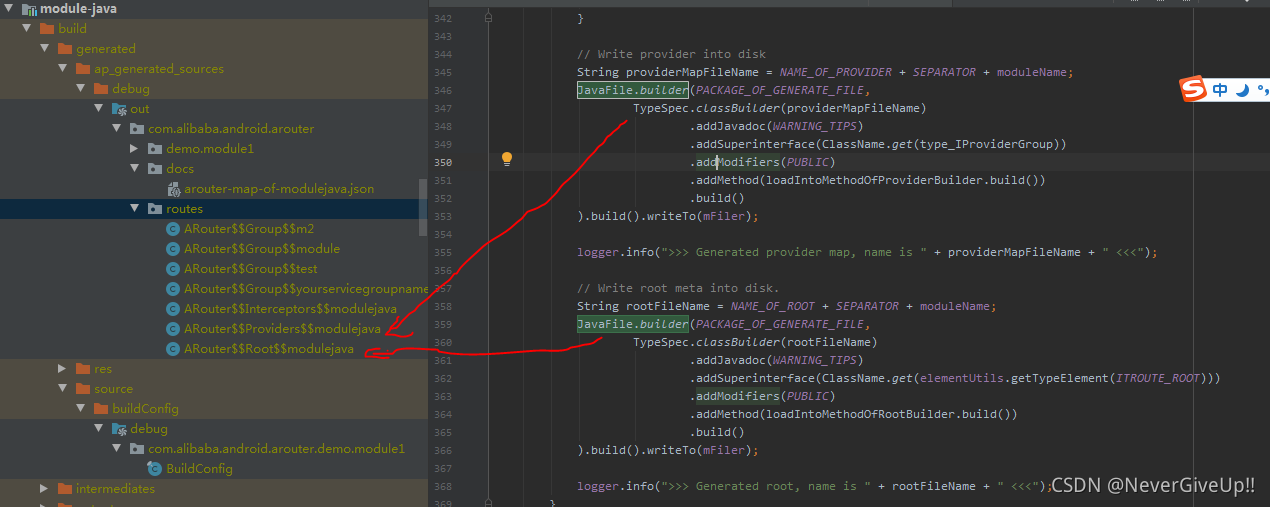Click 'providerMapFileName' in line 345 declaration
The width and height of the screenshot is (1270, 507).
coord(692,72)
